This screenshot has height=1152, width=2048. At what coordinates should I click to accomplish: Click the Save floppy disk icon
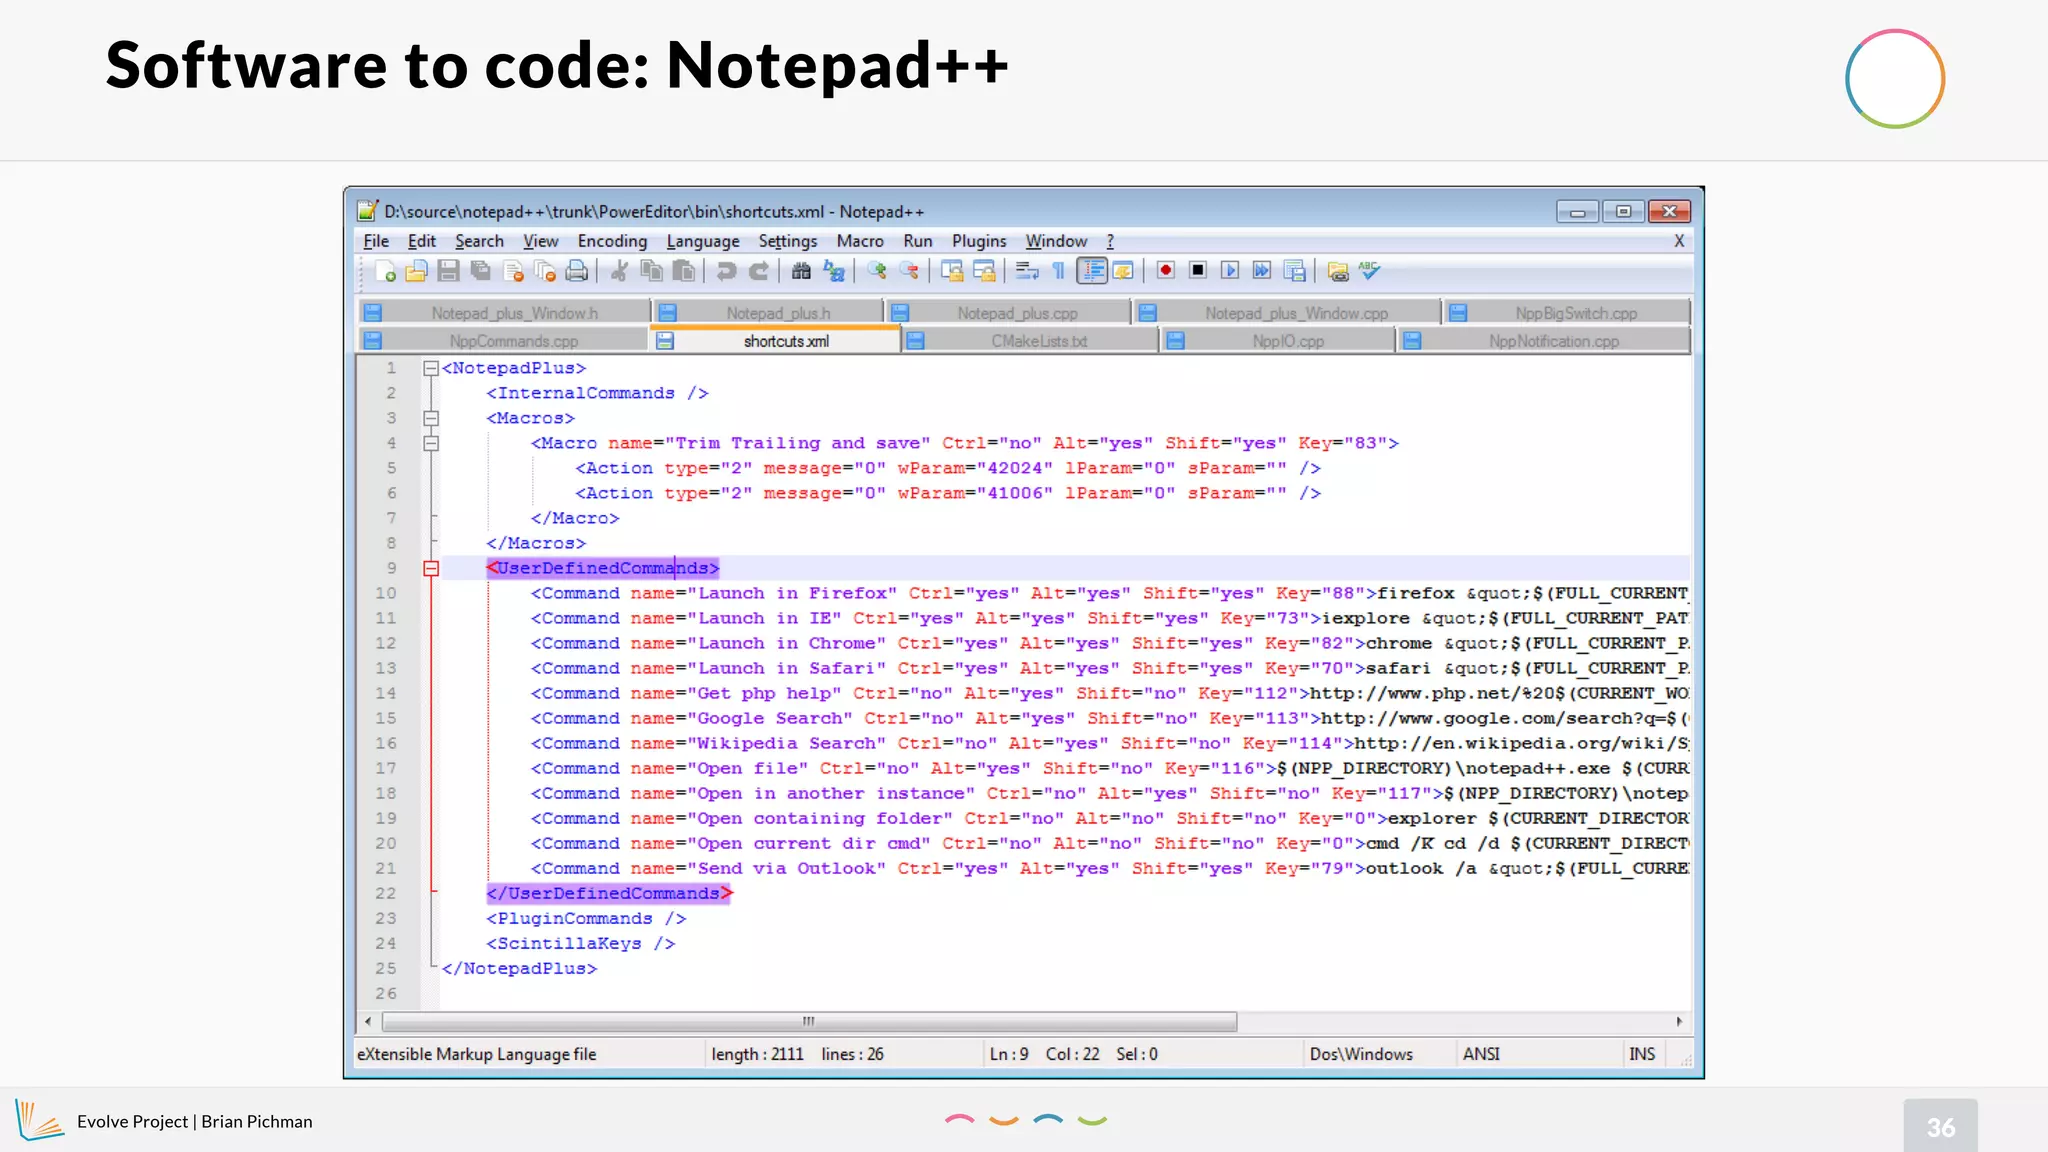point(448,271)
